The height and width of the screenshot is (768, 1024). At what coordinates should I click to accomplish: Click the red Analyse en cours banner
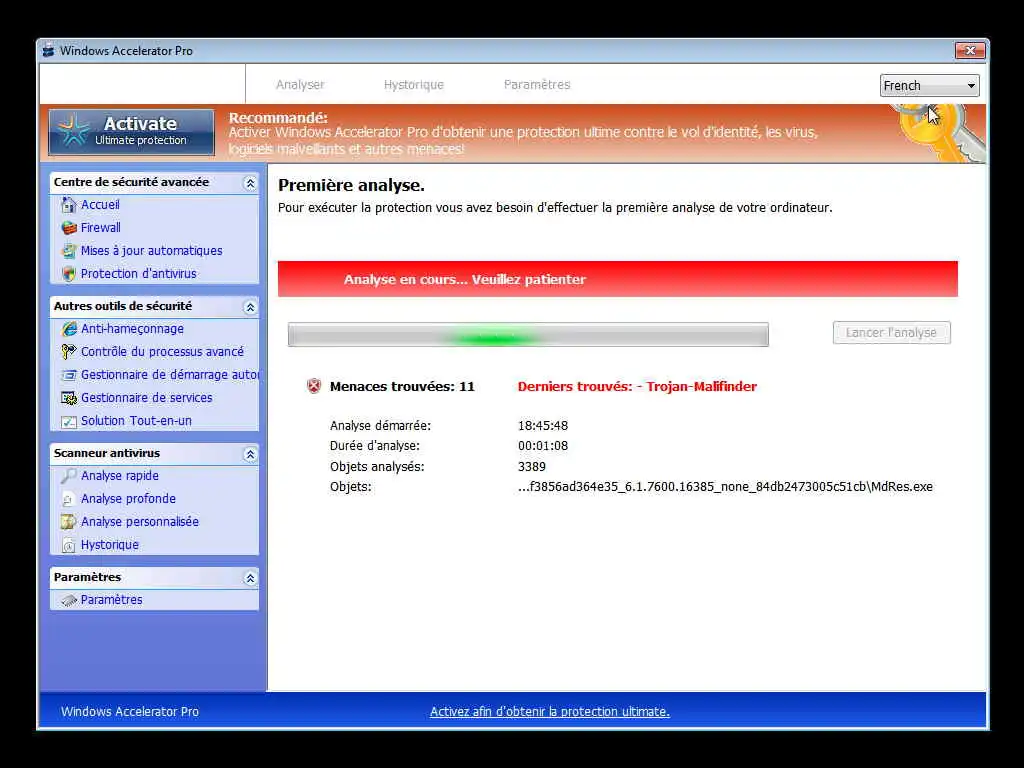618,279
